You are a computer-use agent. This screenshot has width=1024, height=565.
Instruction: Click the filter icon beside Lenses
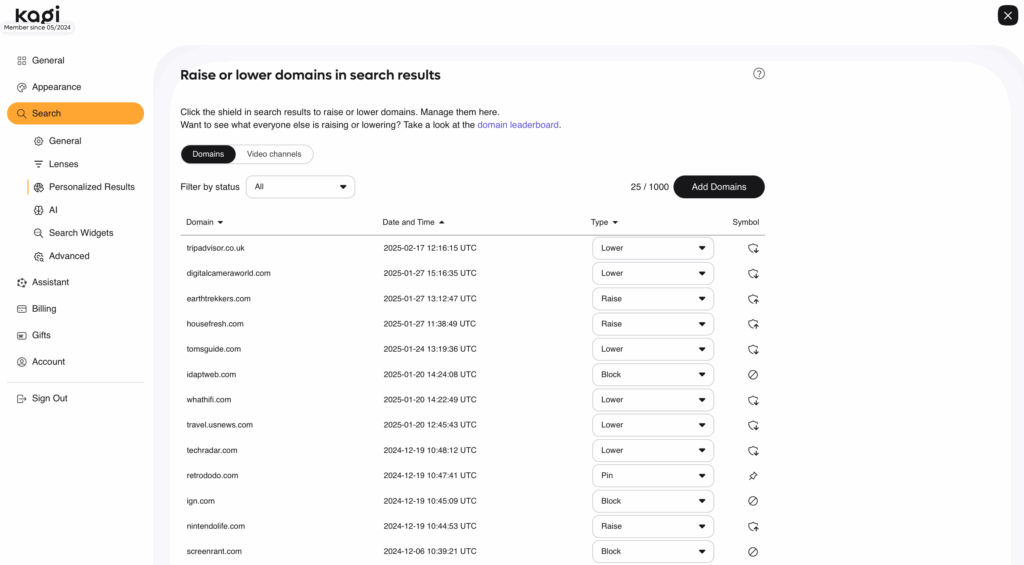pyautogui.click(x=39, y=164)
